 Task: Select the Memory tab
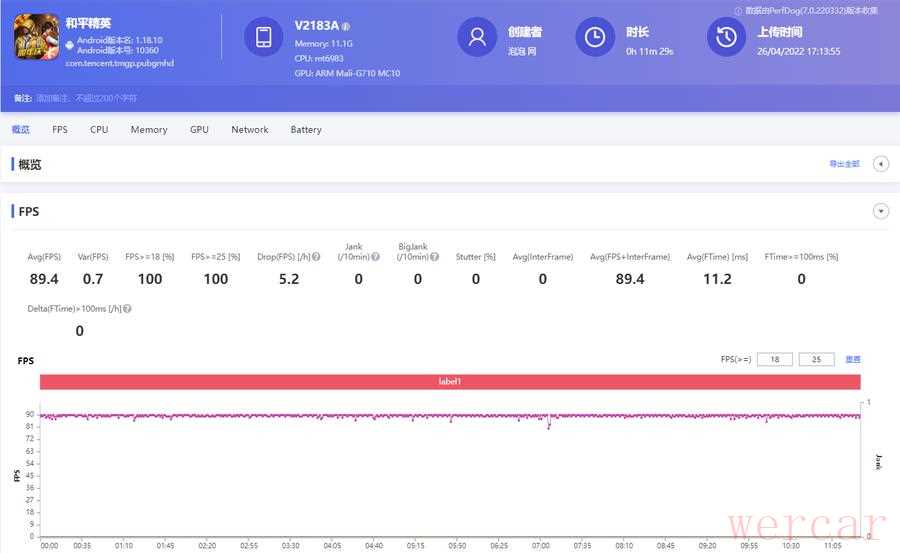[x=149, y=130]
